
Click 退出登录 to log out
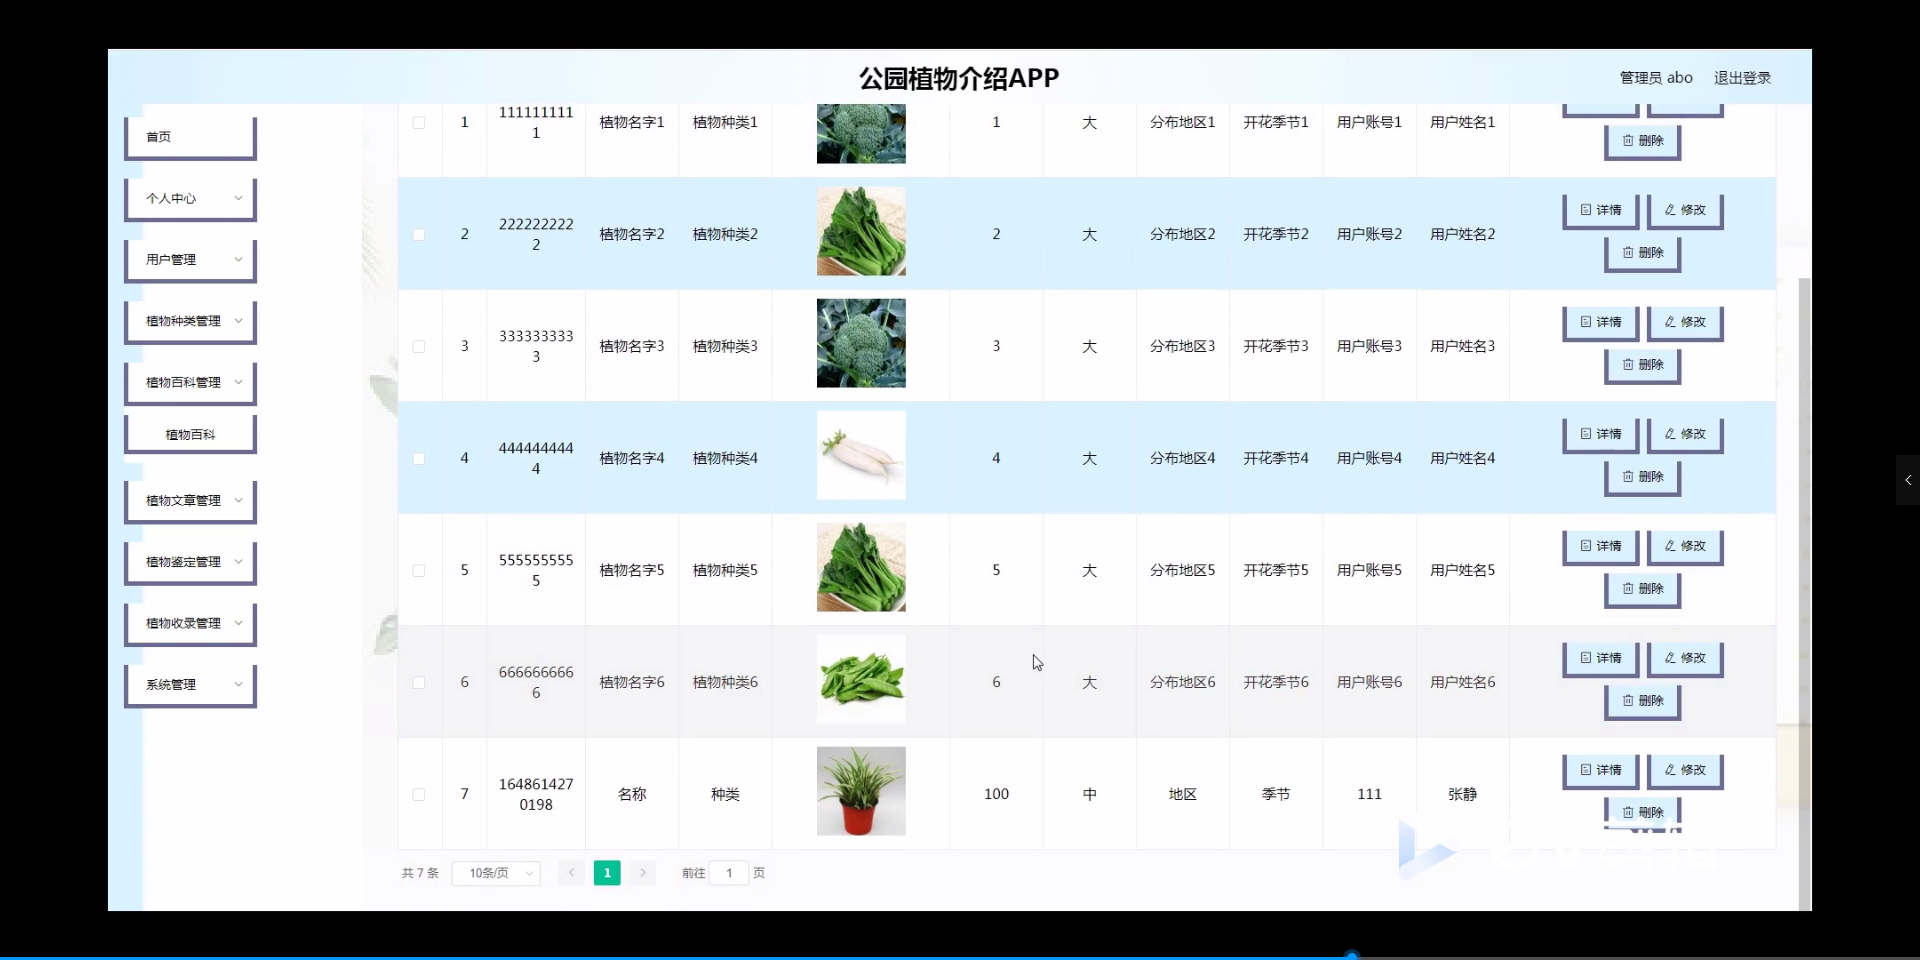tap(1742, 78)
